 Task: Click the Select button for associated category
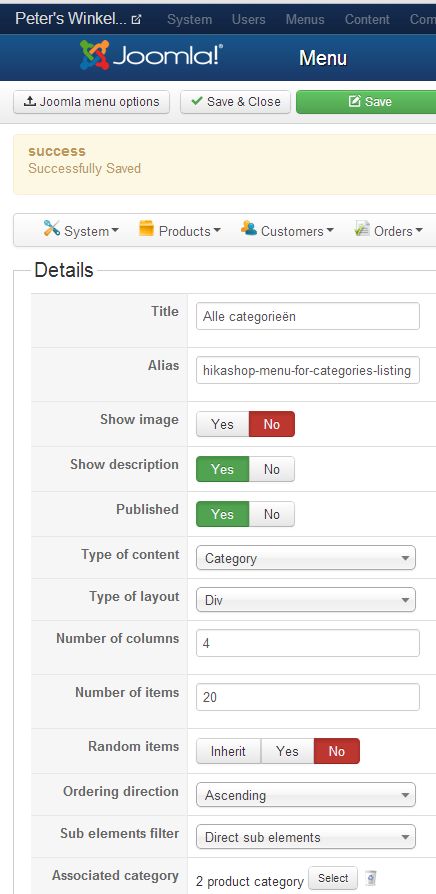pos(333,878)
